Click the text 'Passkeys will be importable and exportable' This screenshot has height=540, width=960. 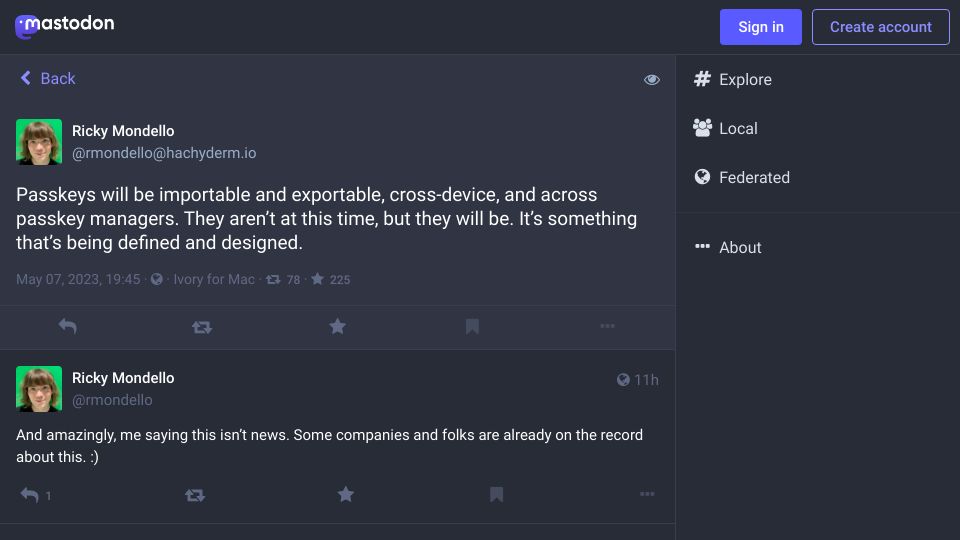tap(200, 195)
